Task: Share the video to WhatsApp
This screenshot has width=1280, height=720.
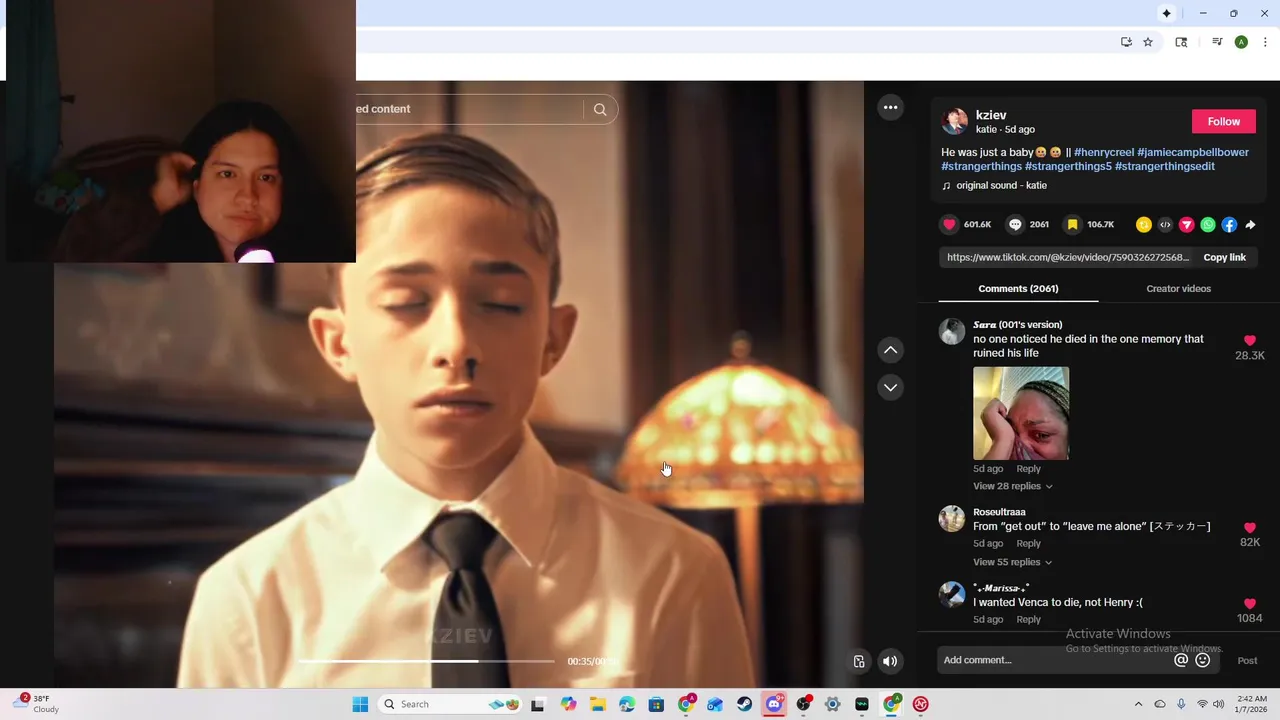Action: point(1208,225)
